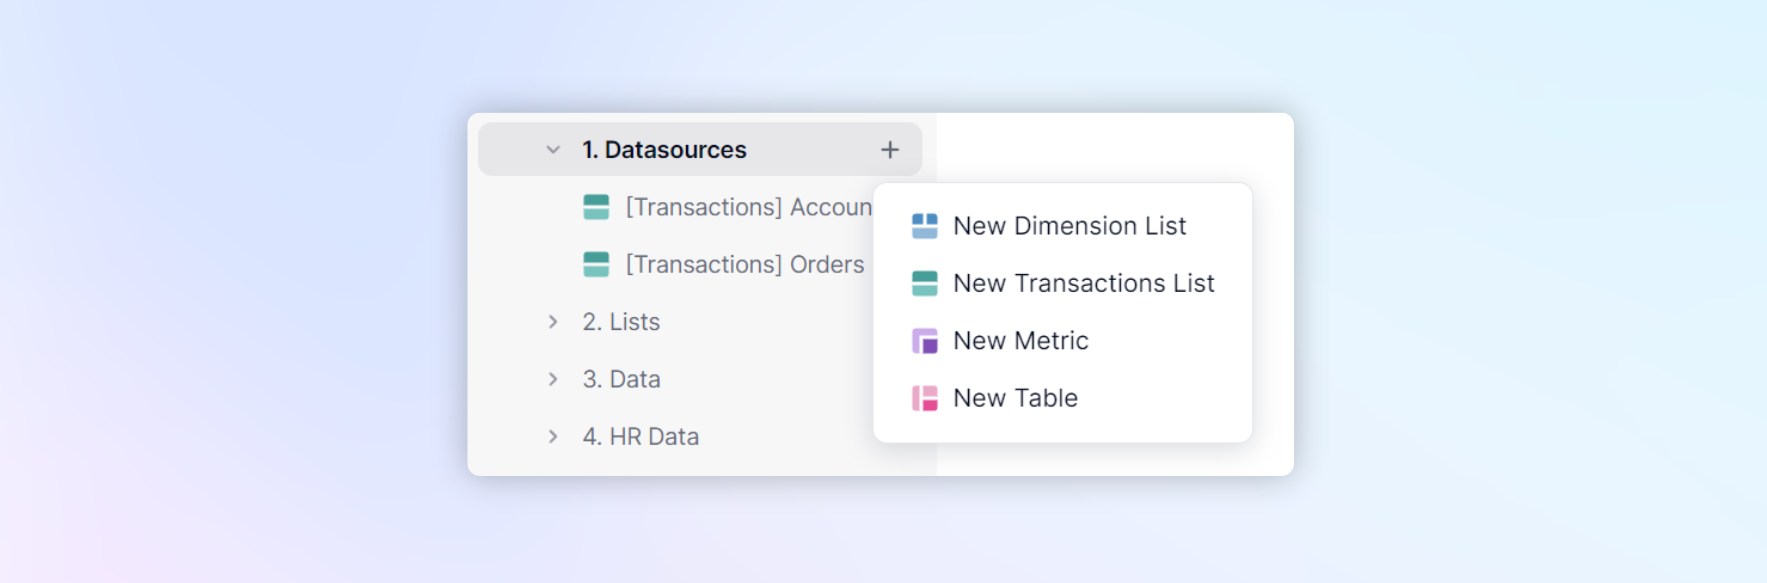Expand the 4. HR Data chevron
Screen dimensions: 1767x583
[553, 436]
